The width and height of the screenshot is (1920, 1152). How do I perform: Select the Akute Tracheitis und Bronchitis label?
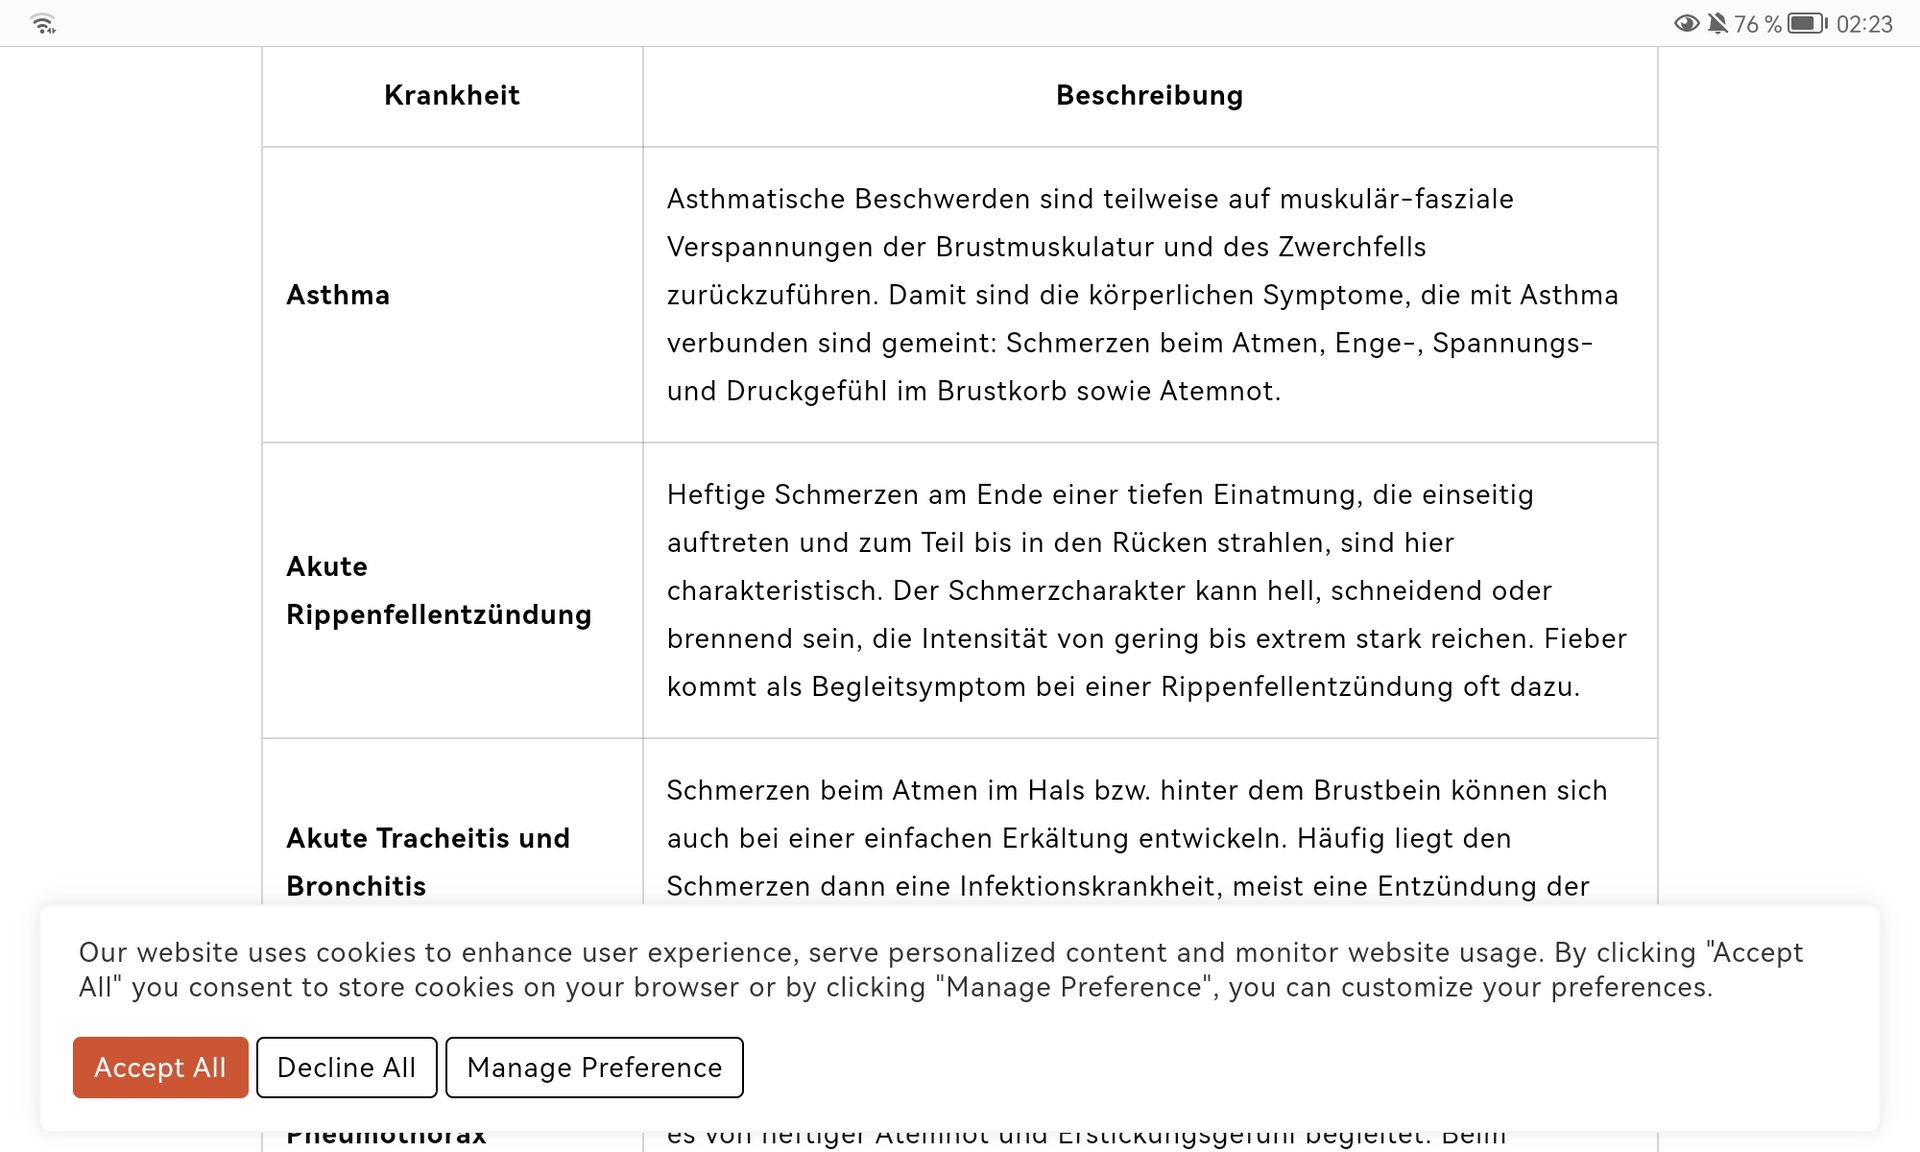pos(428,861)
